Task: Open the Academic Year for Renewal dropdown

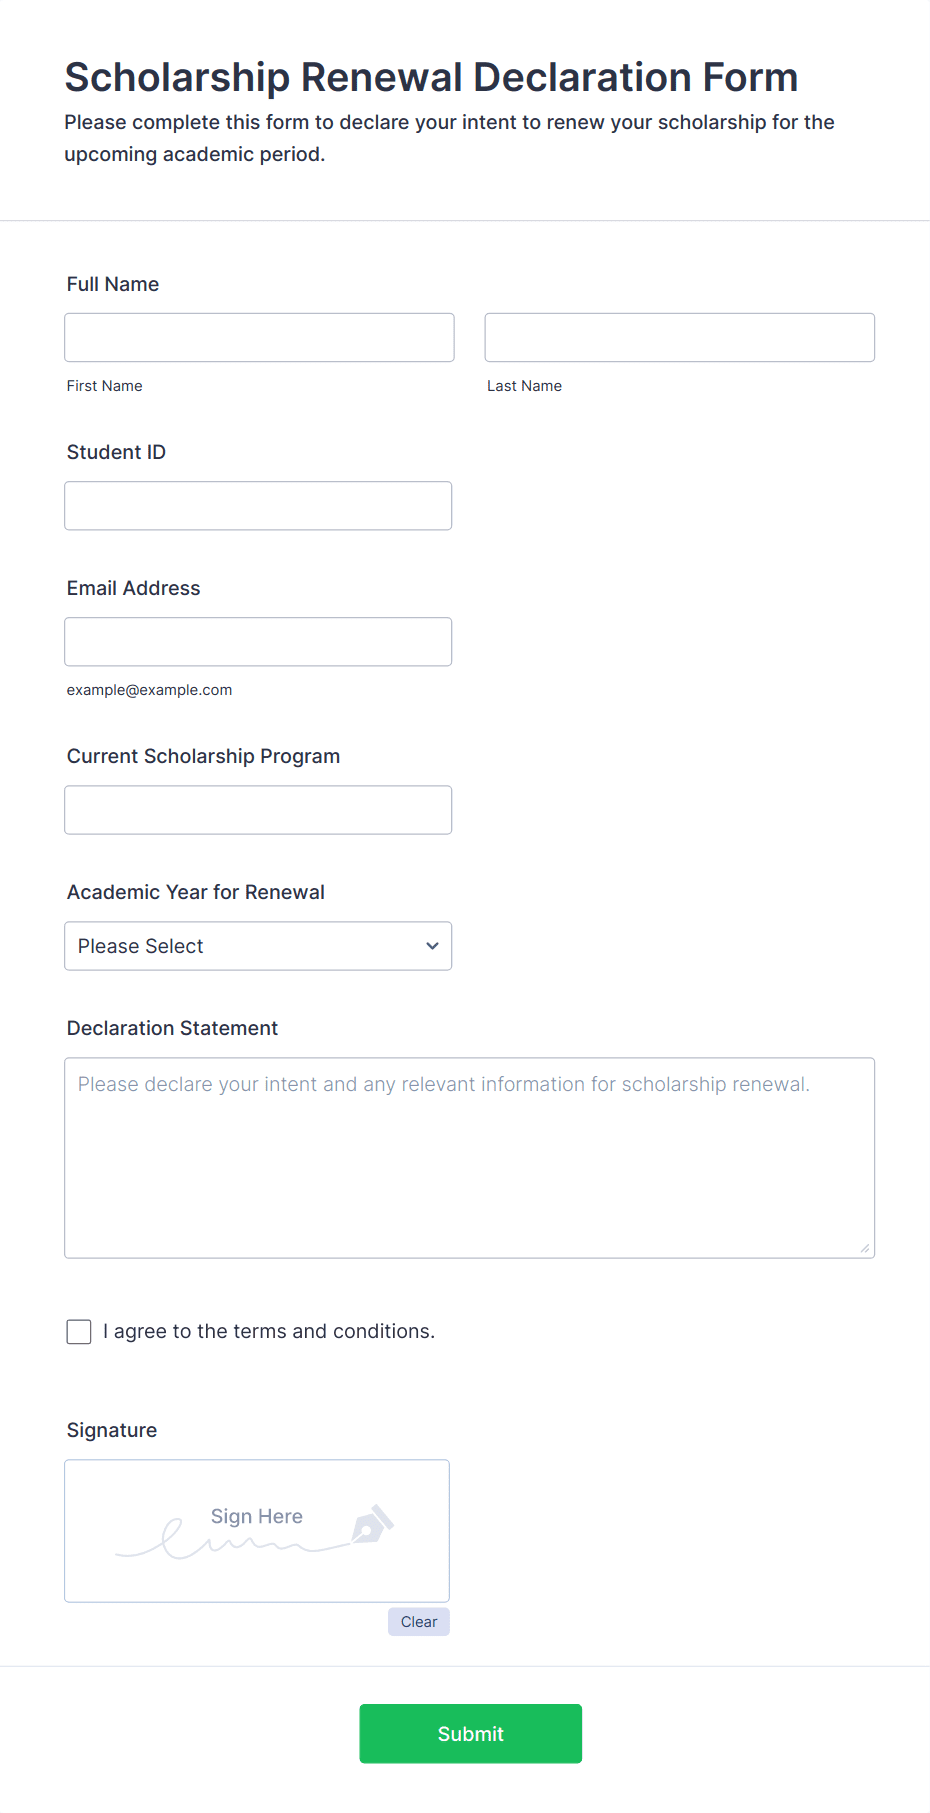Action: coord(258,946)
